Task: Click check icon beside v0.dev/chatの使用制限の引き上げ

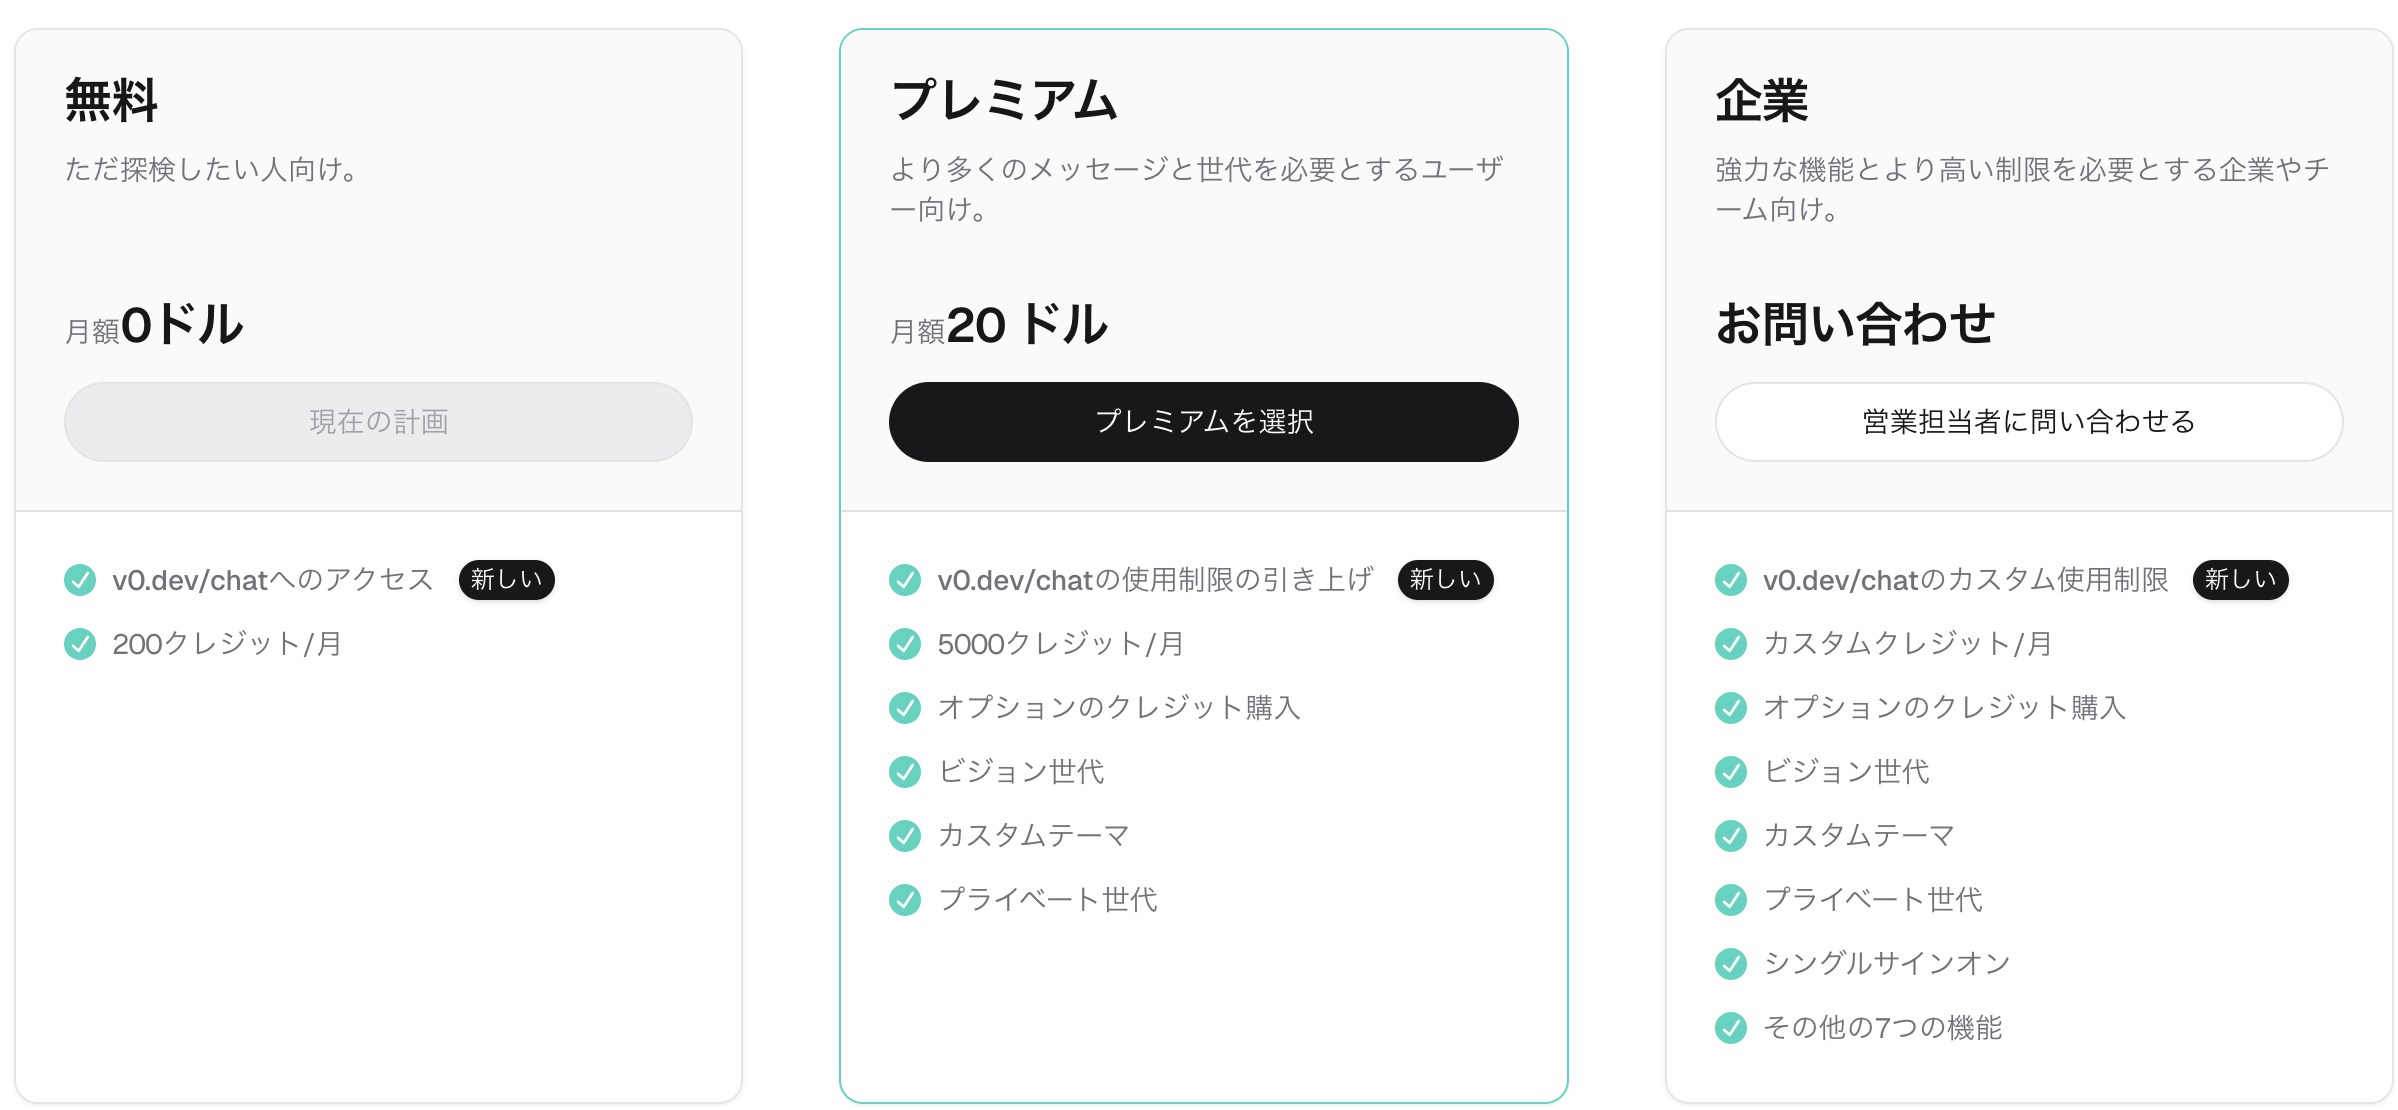Action: 905,580
